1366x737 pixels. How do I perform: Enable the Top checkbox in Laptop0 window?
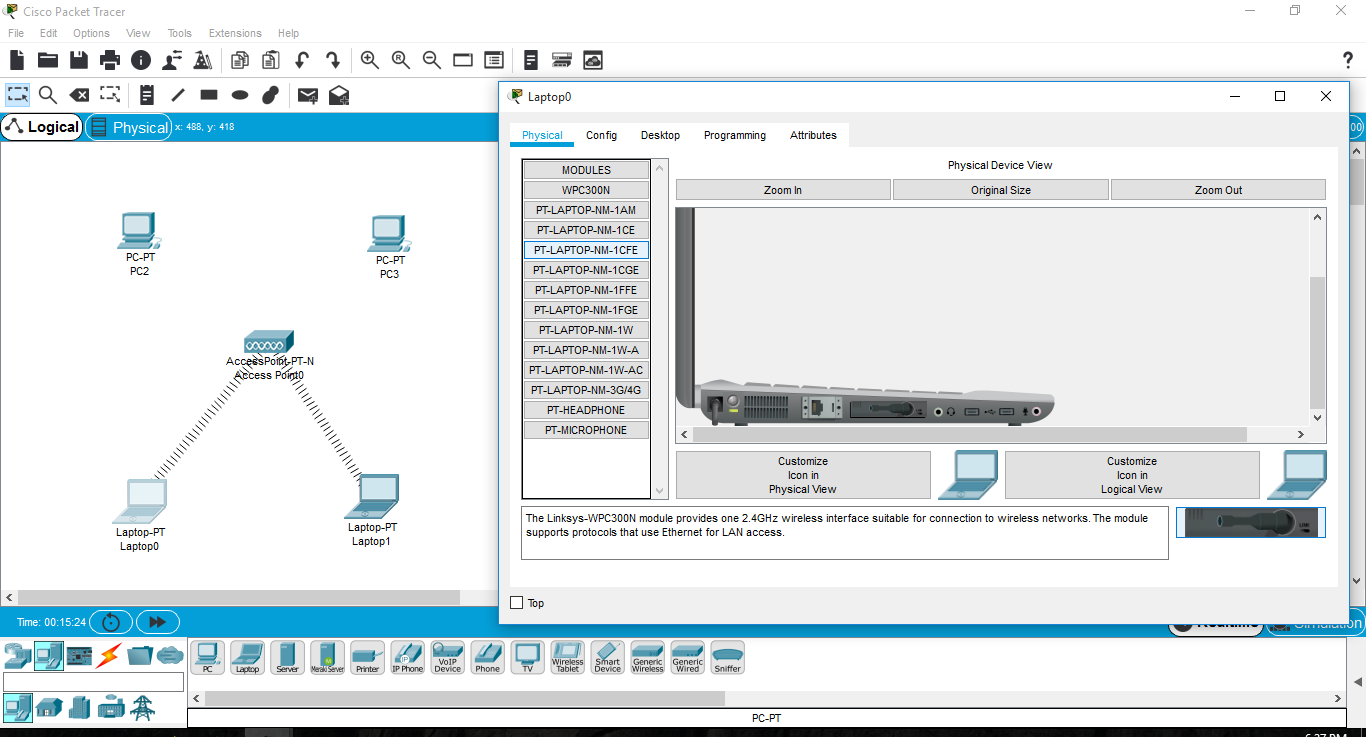(517, 603)
